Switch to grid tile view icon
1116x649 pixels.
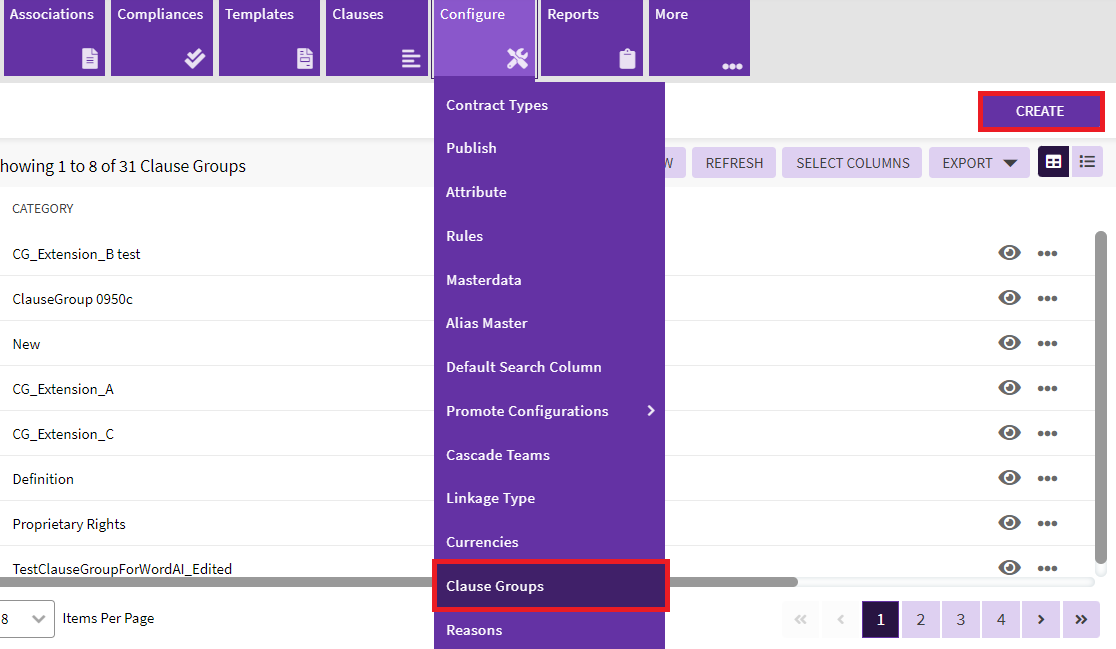coord(1053,162)
